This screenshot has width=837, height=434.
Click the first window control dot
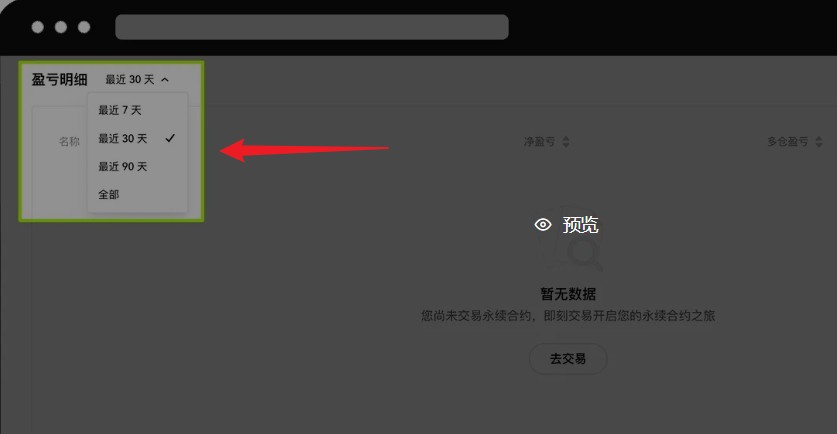[37, 27]
